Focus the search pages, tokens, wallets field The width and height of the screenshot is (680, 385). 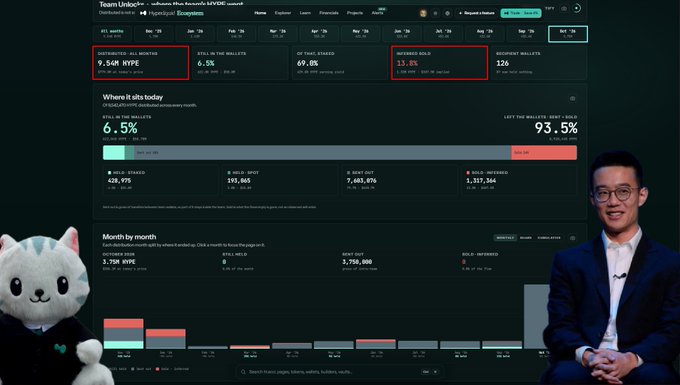click(340, 372)
